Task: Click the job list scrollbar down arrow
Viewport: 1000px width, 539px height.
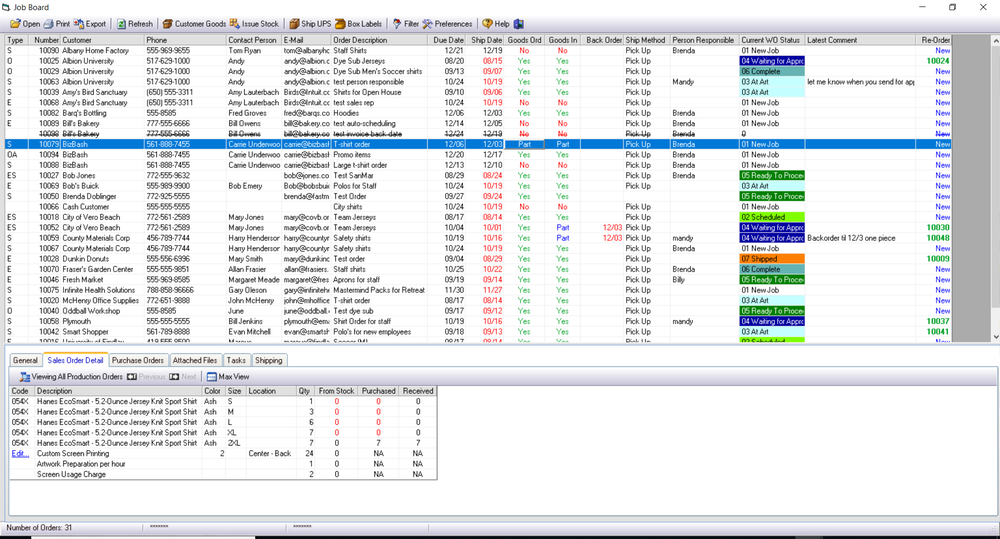Action: [996, 337]
